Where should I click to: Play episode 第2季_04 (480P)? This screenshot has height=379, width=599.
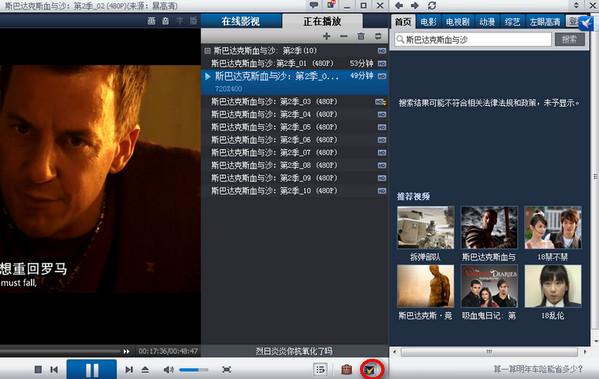click(x=294, y=114)
